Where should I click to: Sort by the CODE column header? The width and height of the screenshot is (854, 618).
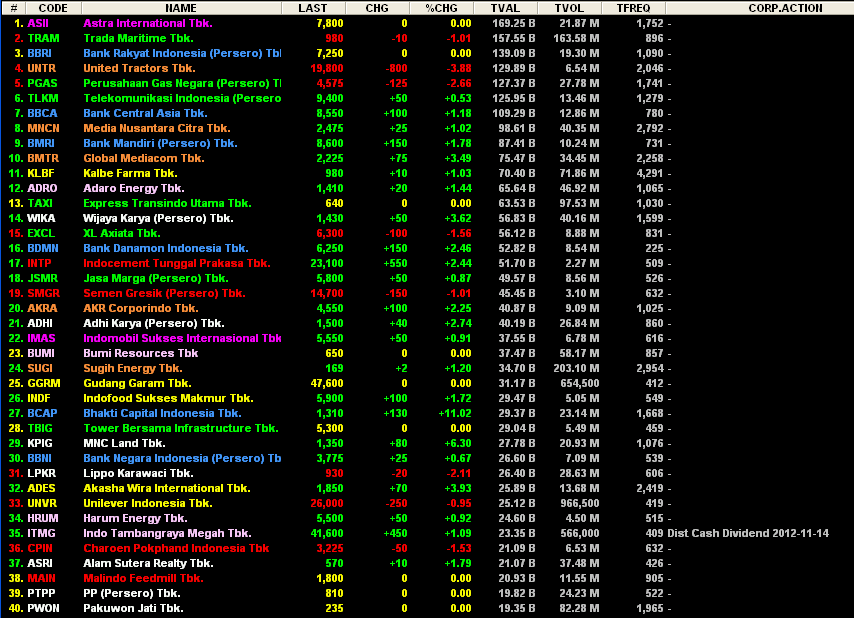pos(53,8)
